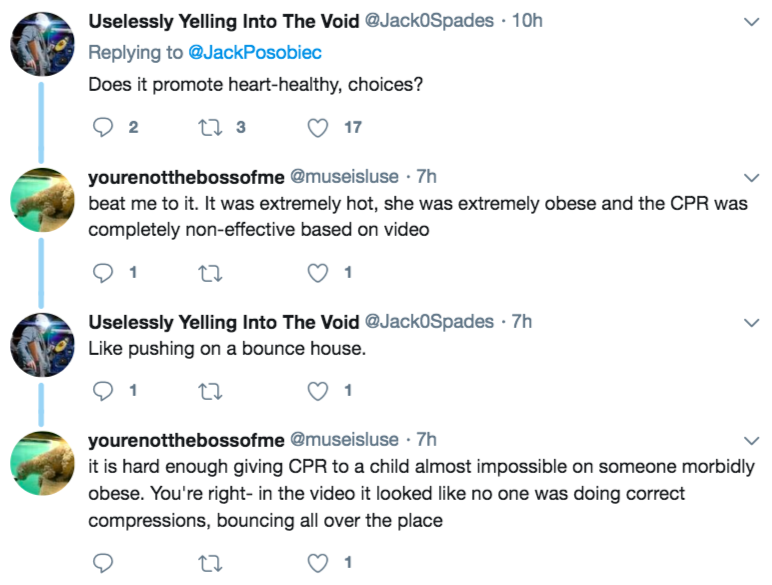Viewport: 772px width, 585px height.
Task: Like the tweet about correct compressions
Action: [318, 563]
